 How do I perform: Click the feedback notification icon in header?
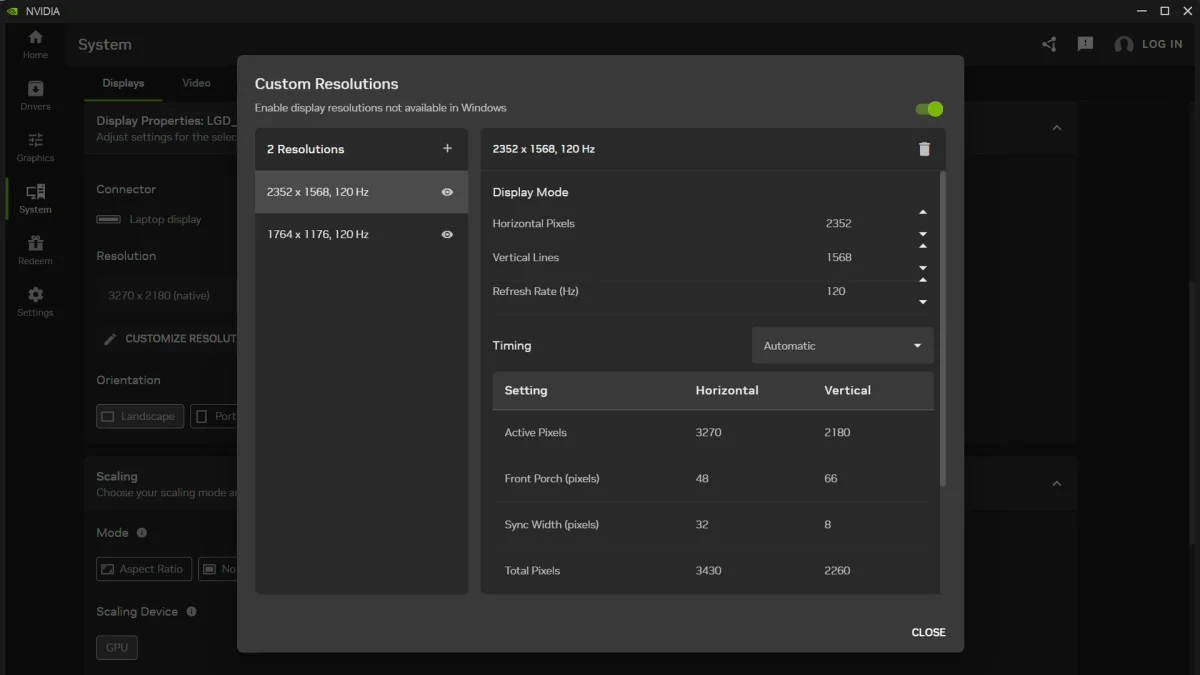[x=1085, y=44]
